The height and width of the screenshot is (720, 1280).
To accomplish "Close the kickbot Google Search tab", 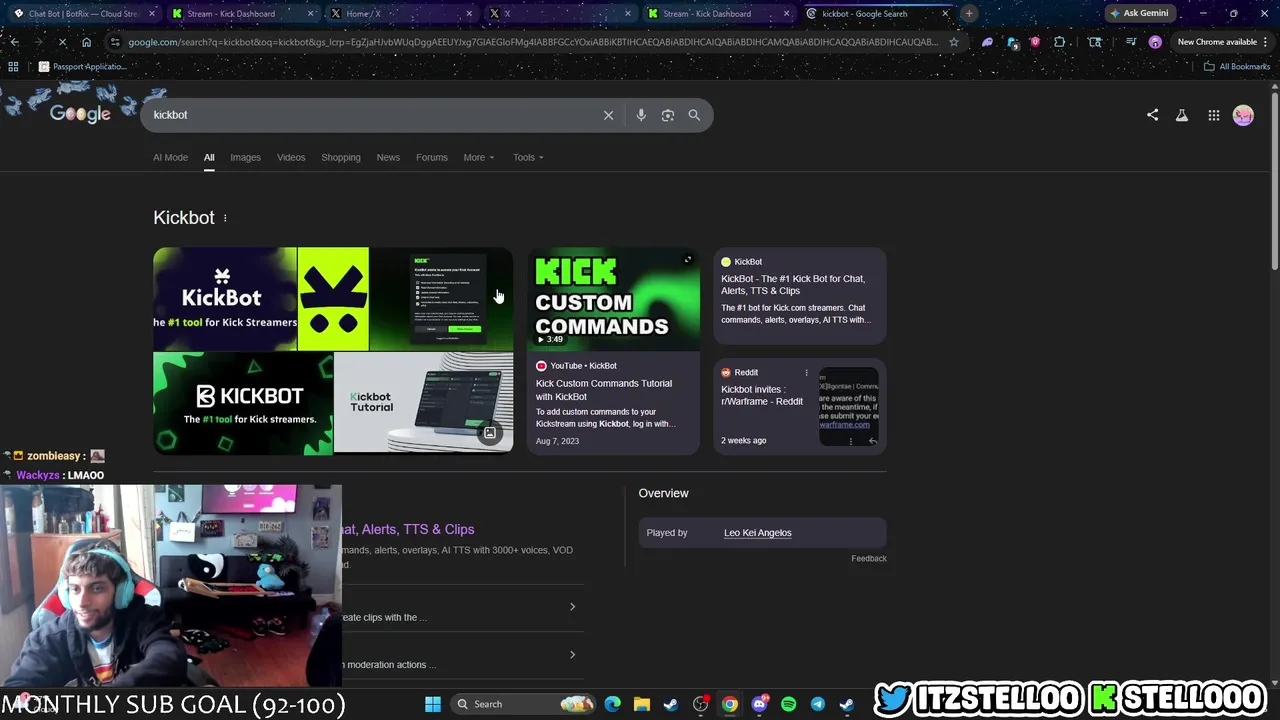I will coord(945,14).
